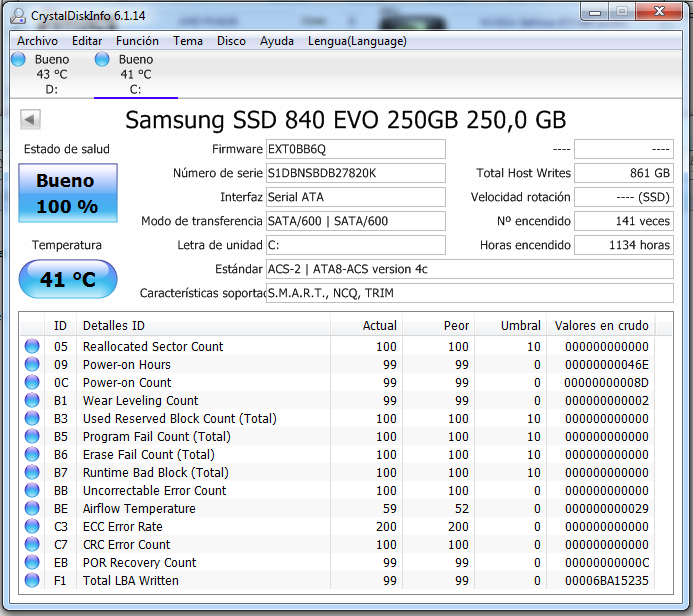Open the Archivo menu
Viewport: 693px width, 616px height.
(x=38, y=41)
